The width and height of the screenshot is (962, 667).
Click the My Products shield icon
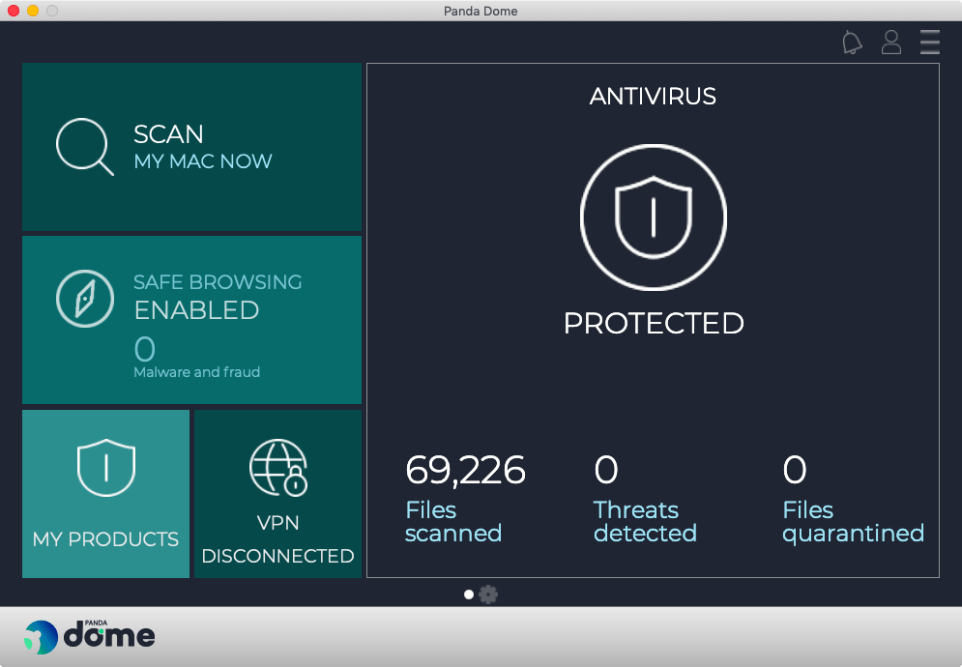tap(106, 468)
